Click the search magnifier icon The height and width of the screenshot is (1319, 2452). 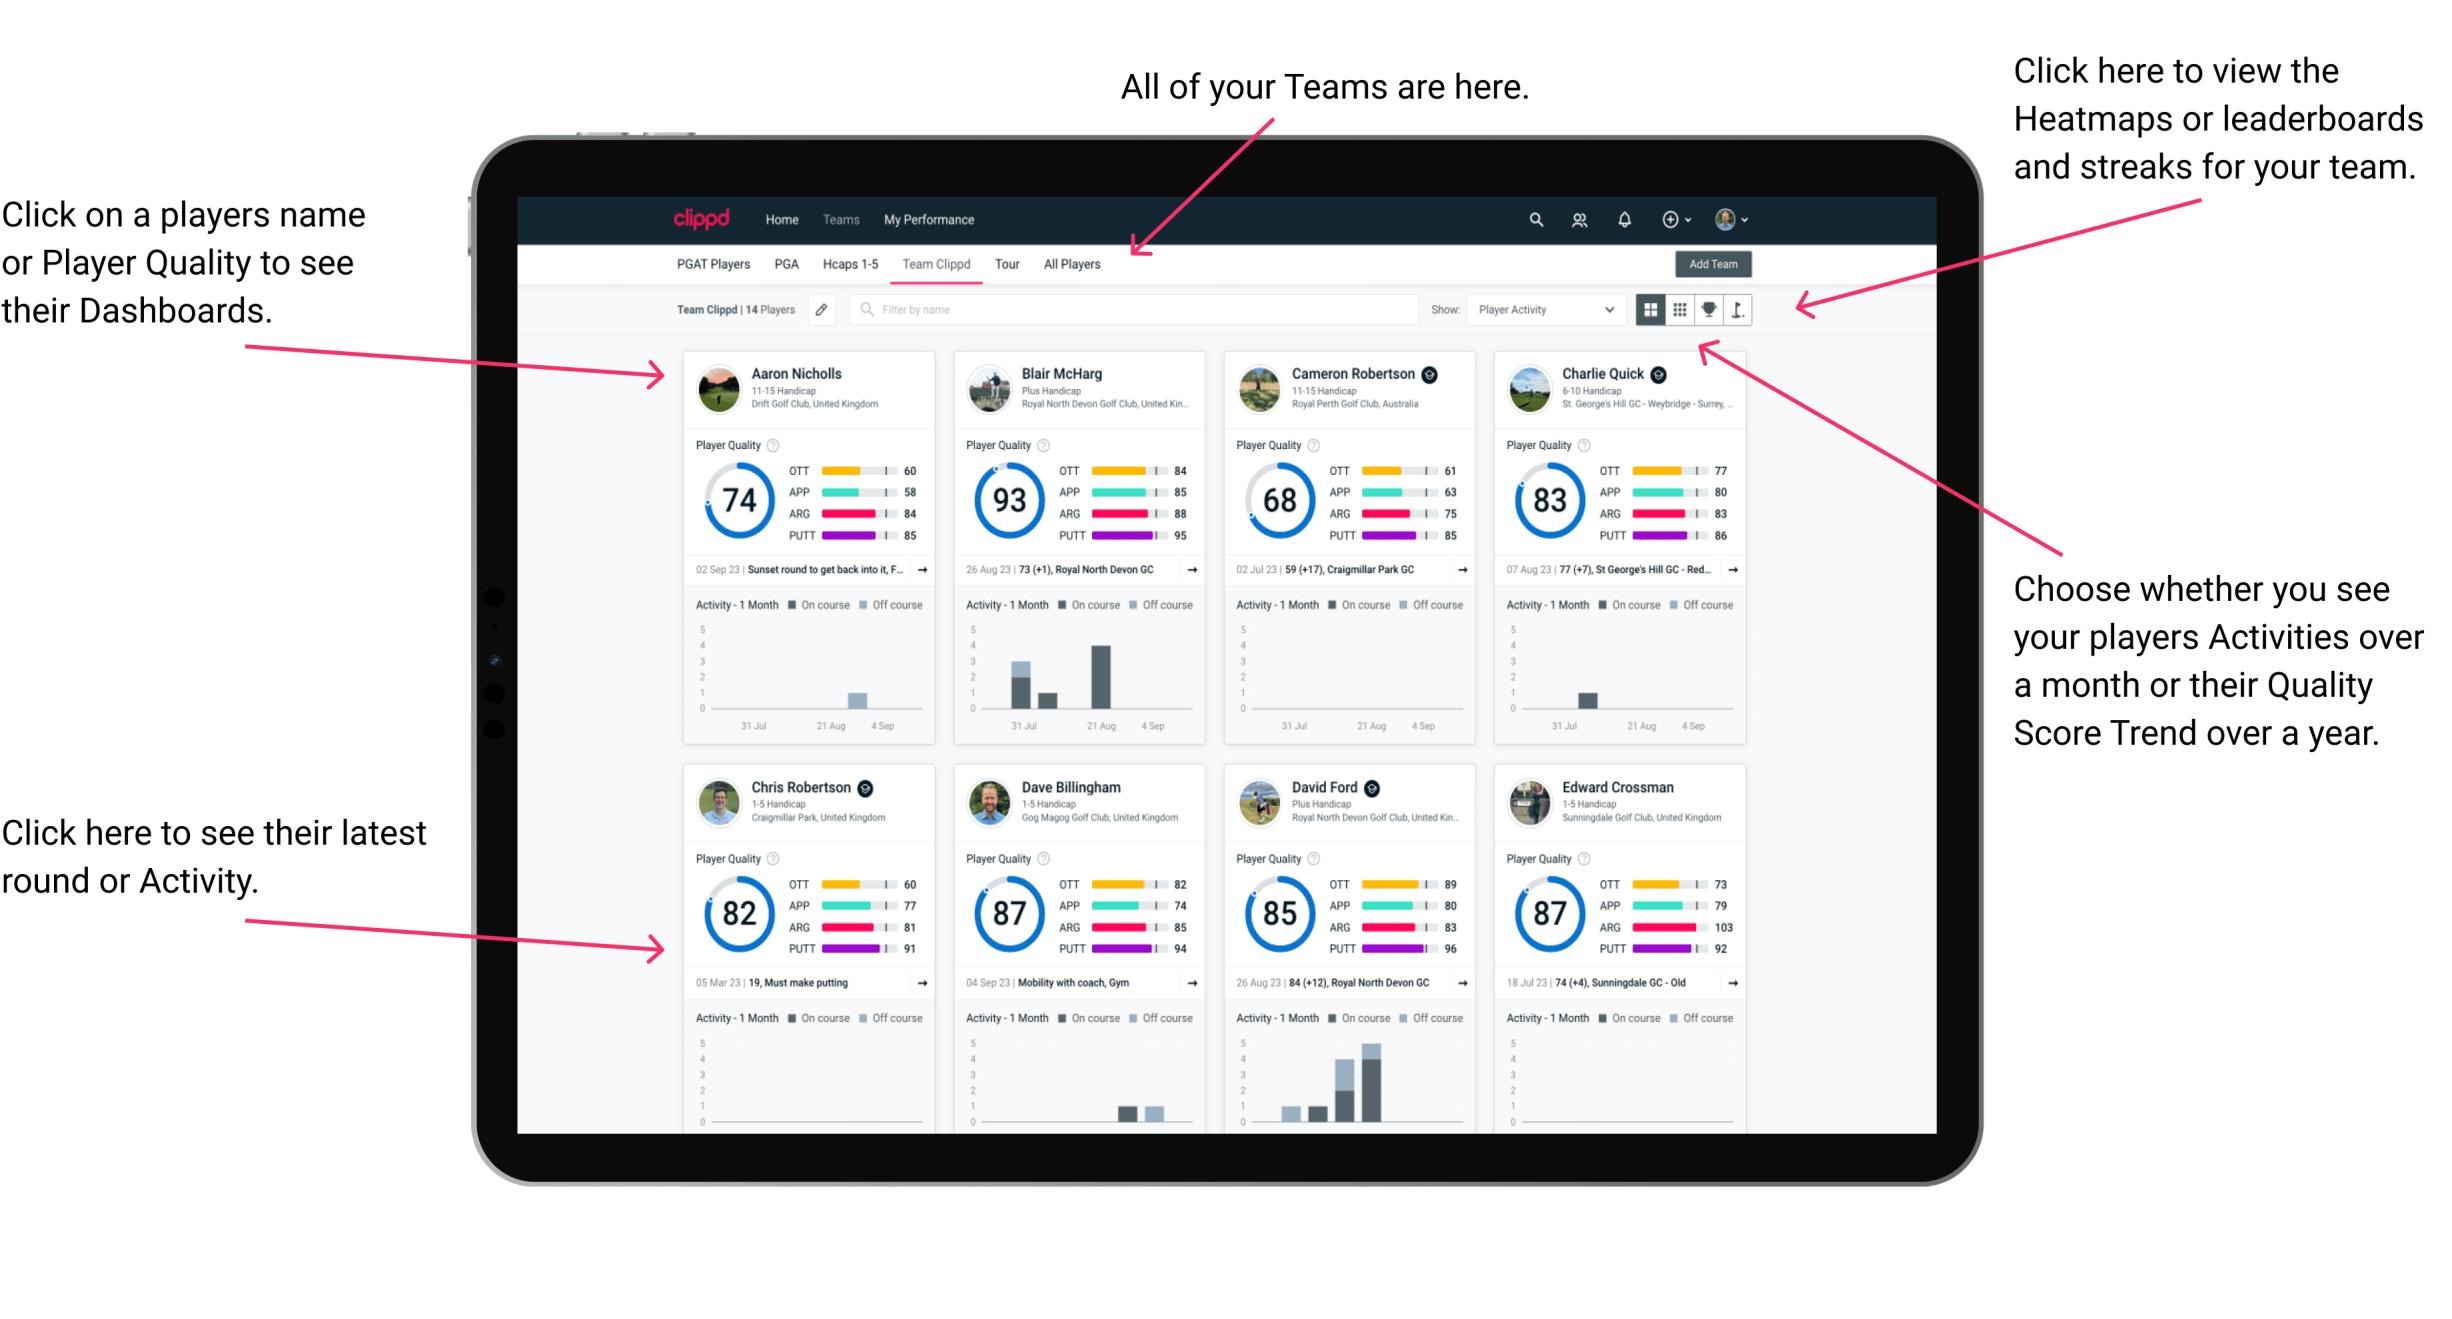(1535, 218)
